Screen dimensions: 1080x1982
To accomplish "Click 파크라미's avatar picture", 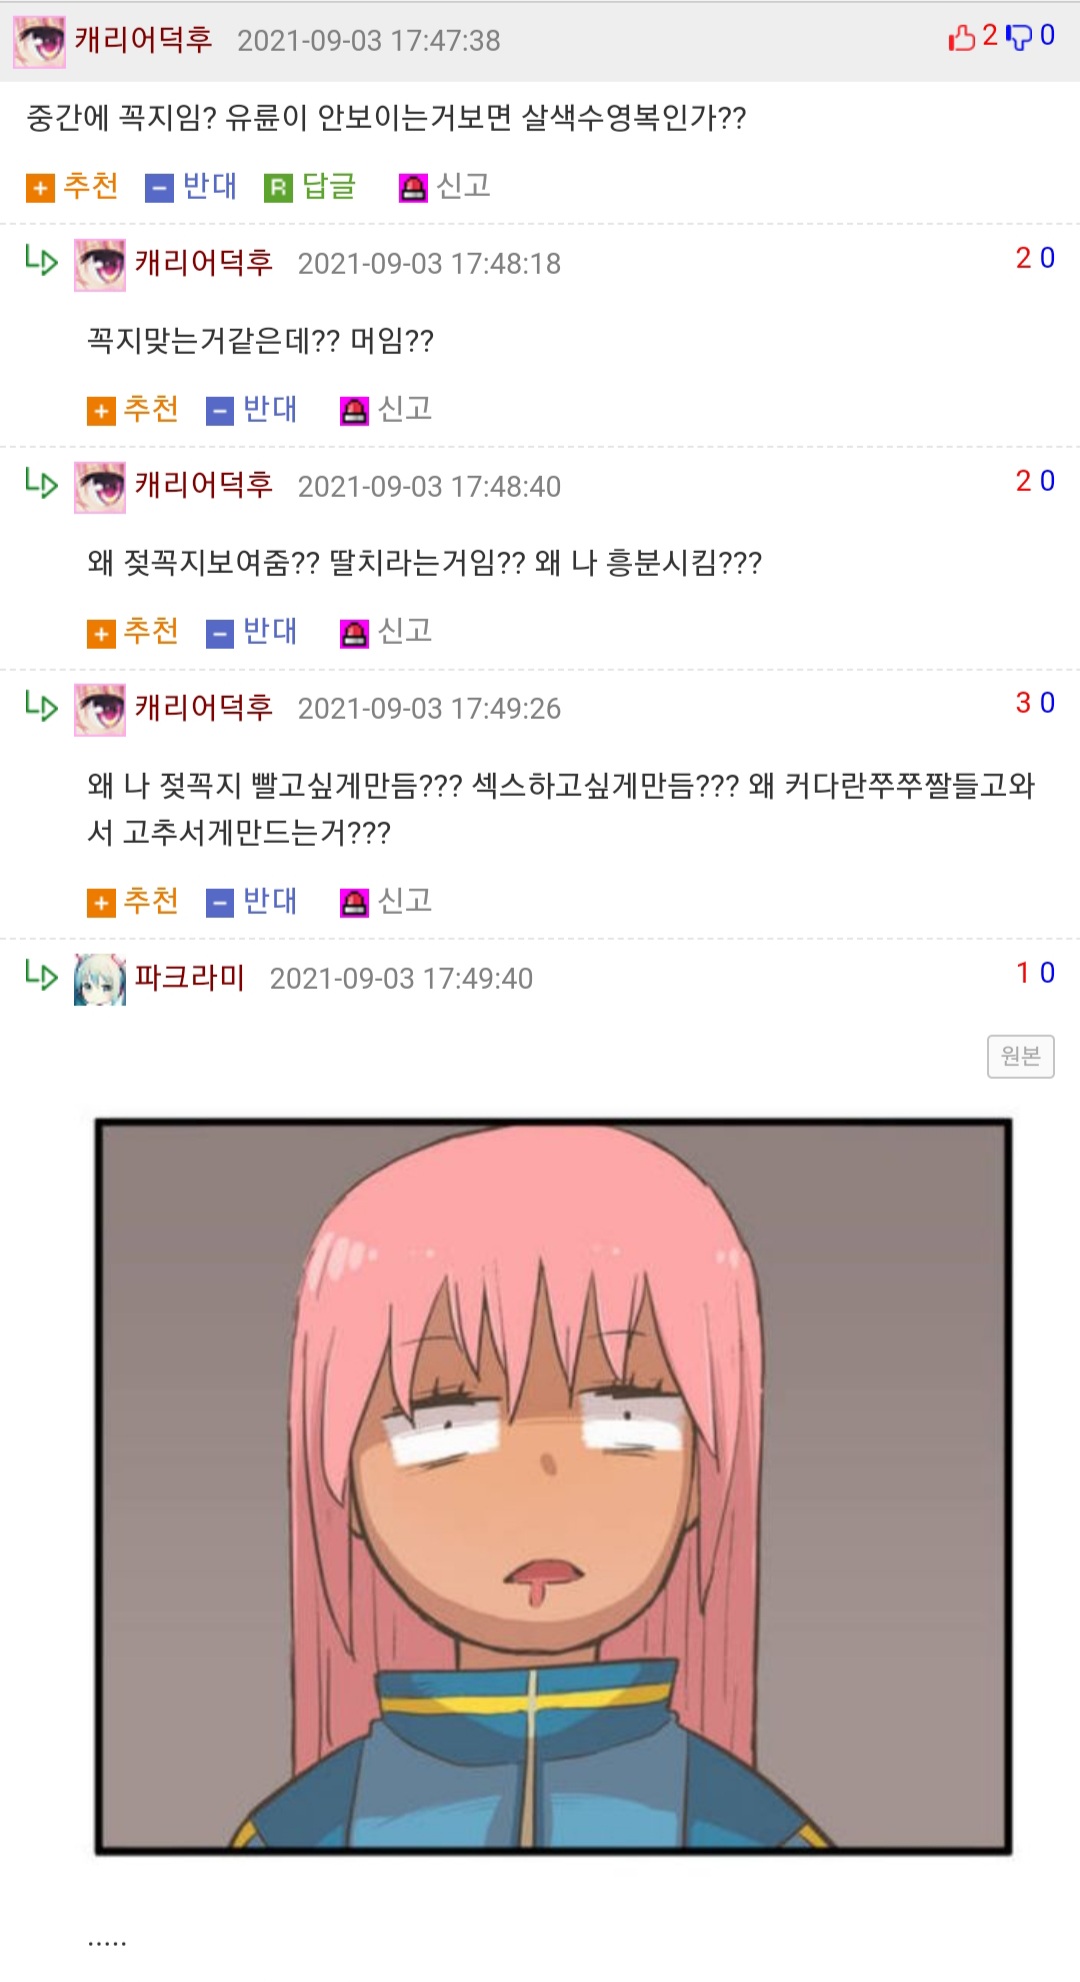I will (x=100, y=979).
